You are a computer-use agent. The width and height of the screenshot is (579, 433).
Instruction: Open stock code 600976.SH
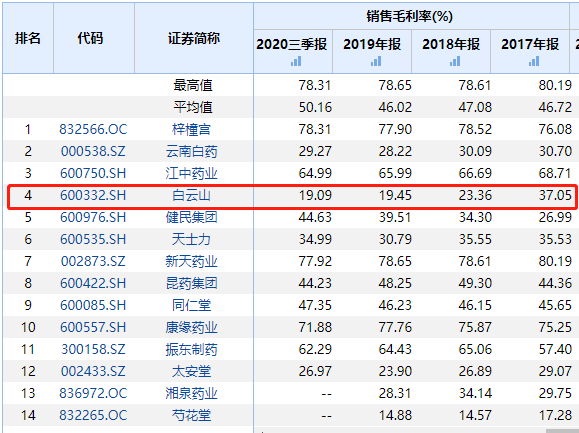click(93, 217)
